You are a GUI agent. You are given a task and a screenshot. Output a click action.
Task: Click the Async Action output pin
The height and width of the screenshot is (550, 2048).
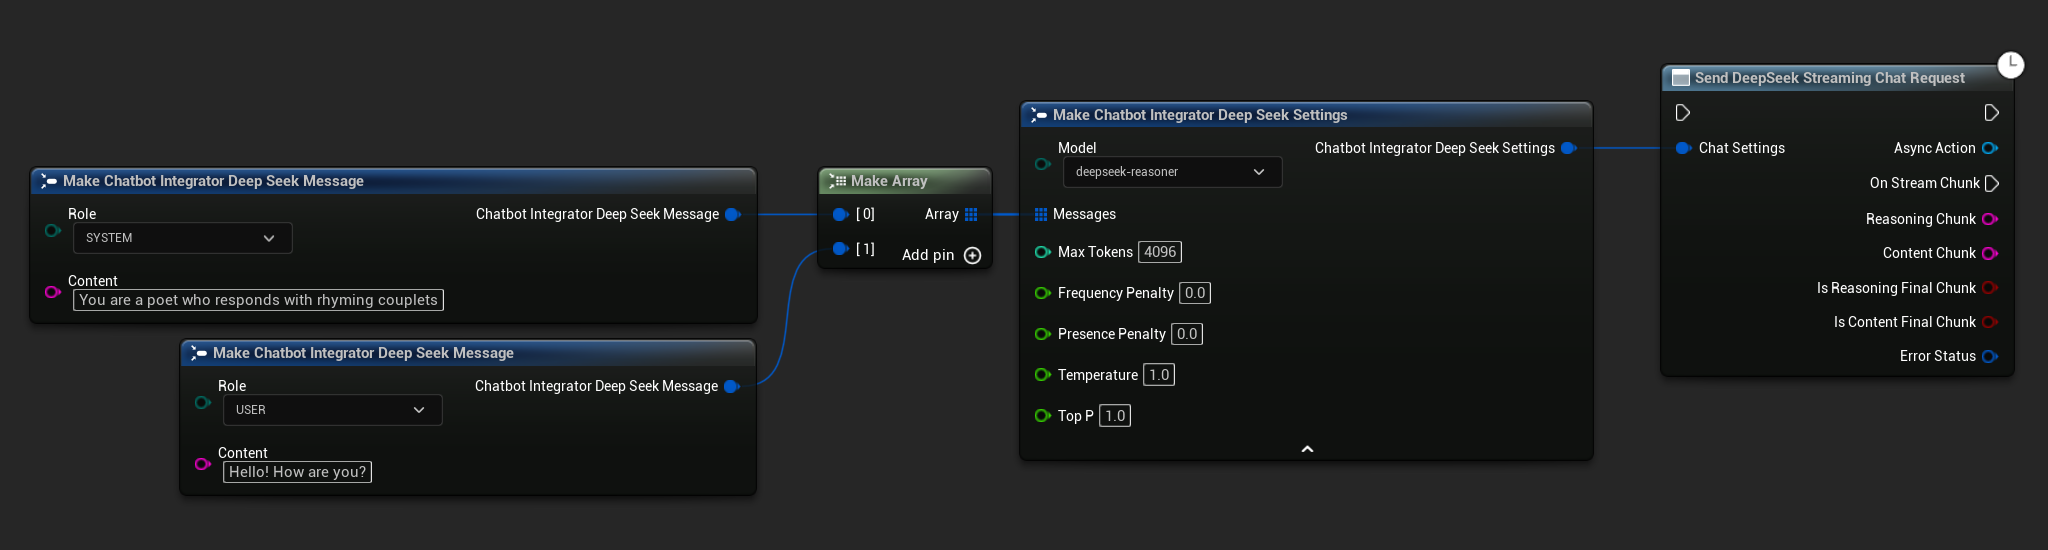tap(1989, 148)
